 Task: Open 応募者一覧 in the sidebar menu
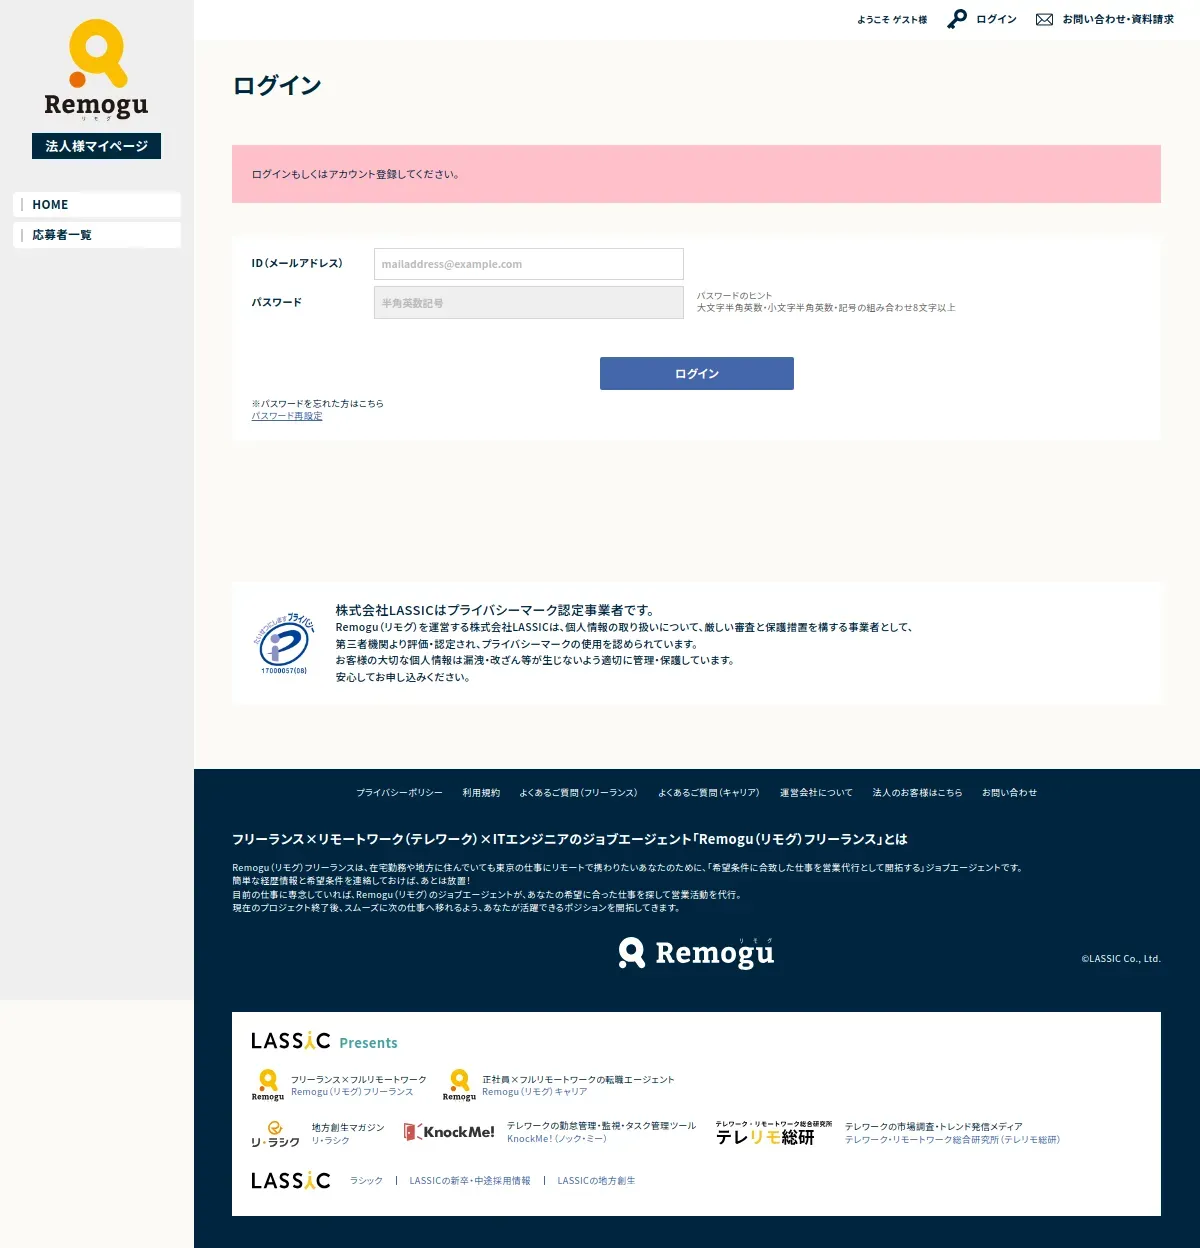point(97,235)
